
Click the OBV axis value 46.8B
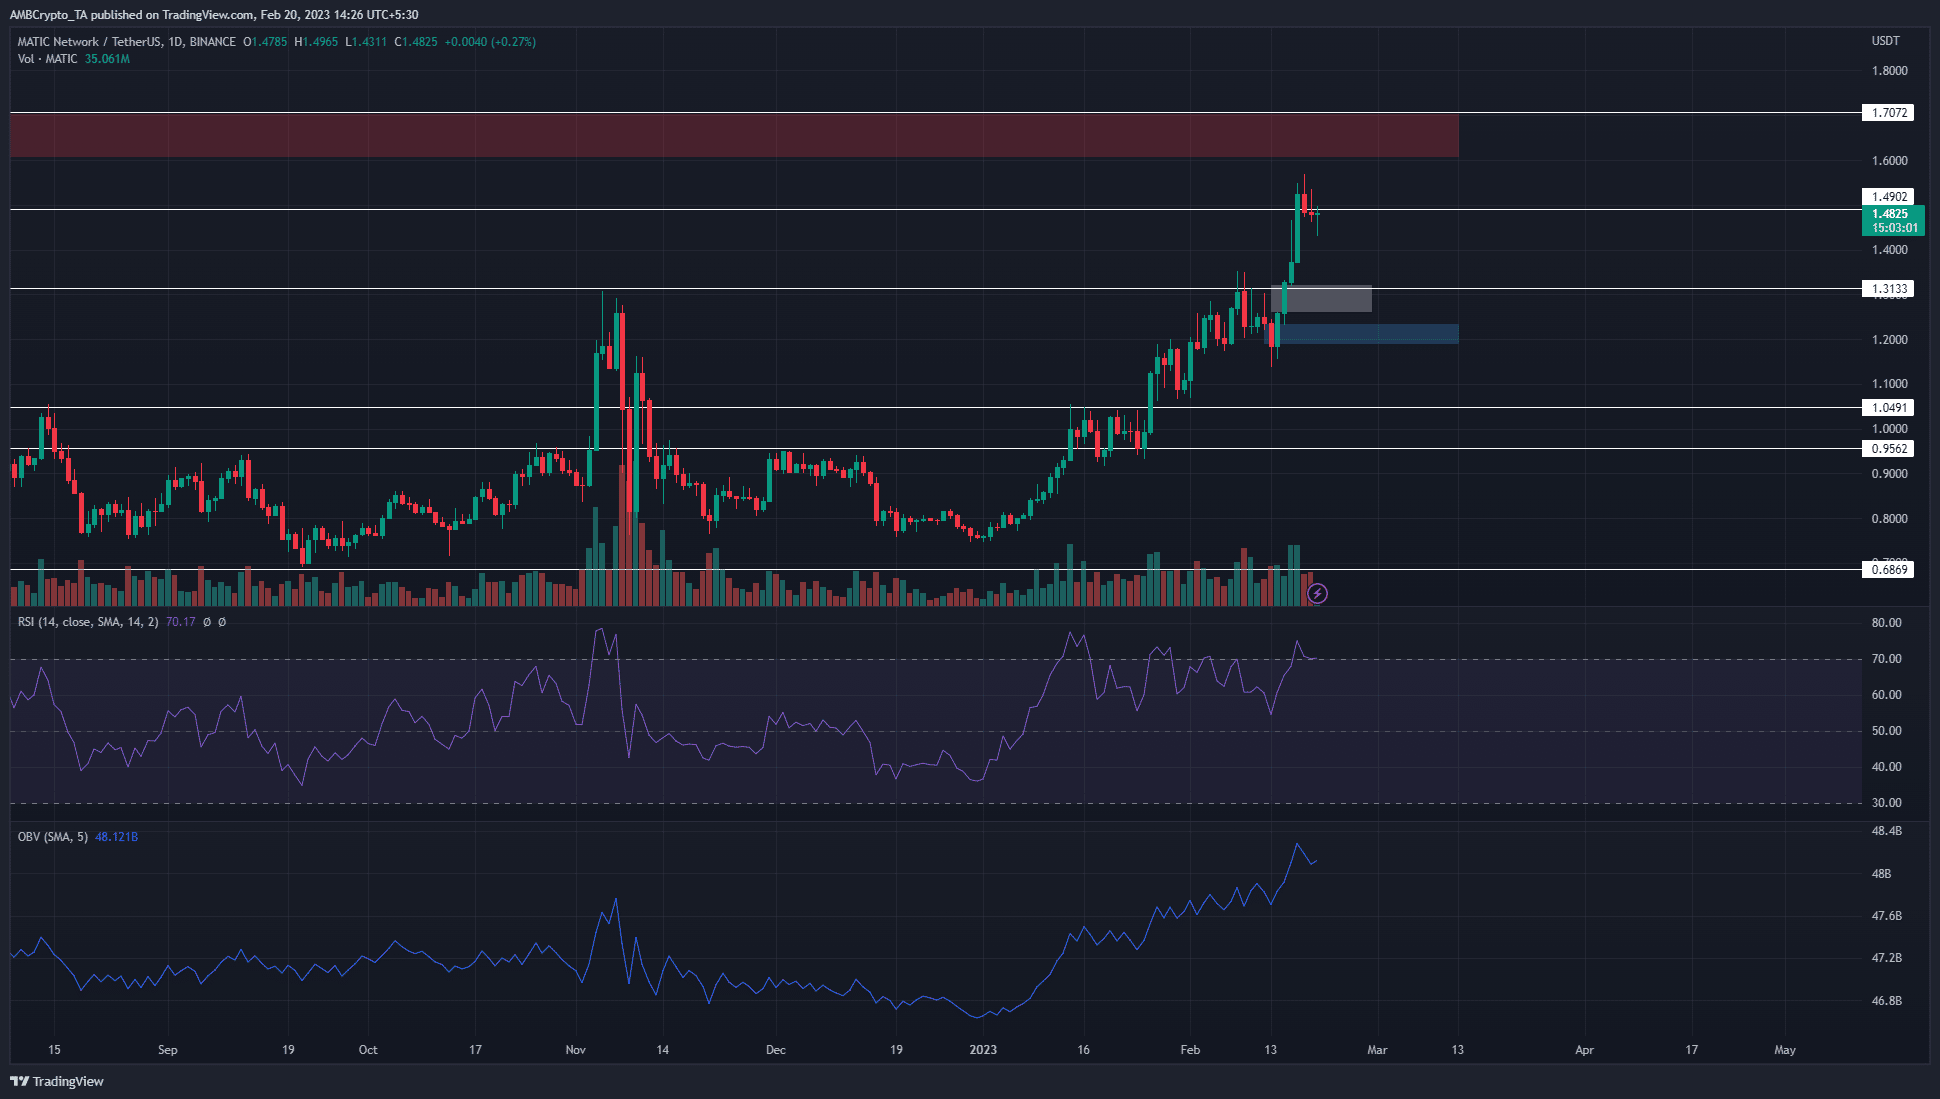coord(1886,1001)
